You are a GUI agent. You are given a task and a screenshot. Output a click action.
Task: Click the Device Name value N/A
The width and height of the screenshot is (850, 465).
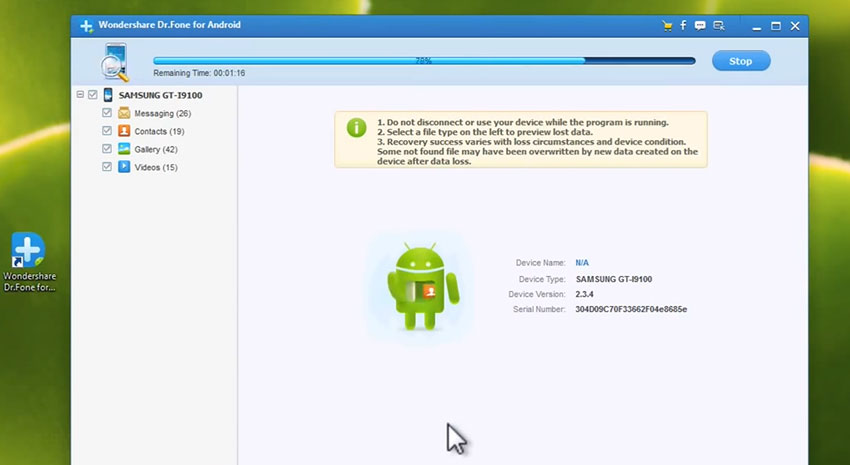click(x=582, y=263)
